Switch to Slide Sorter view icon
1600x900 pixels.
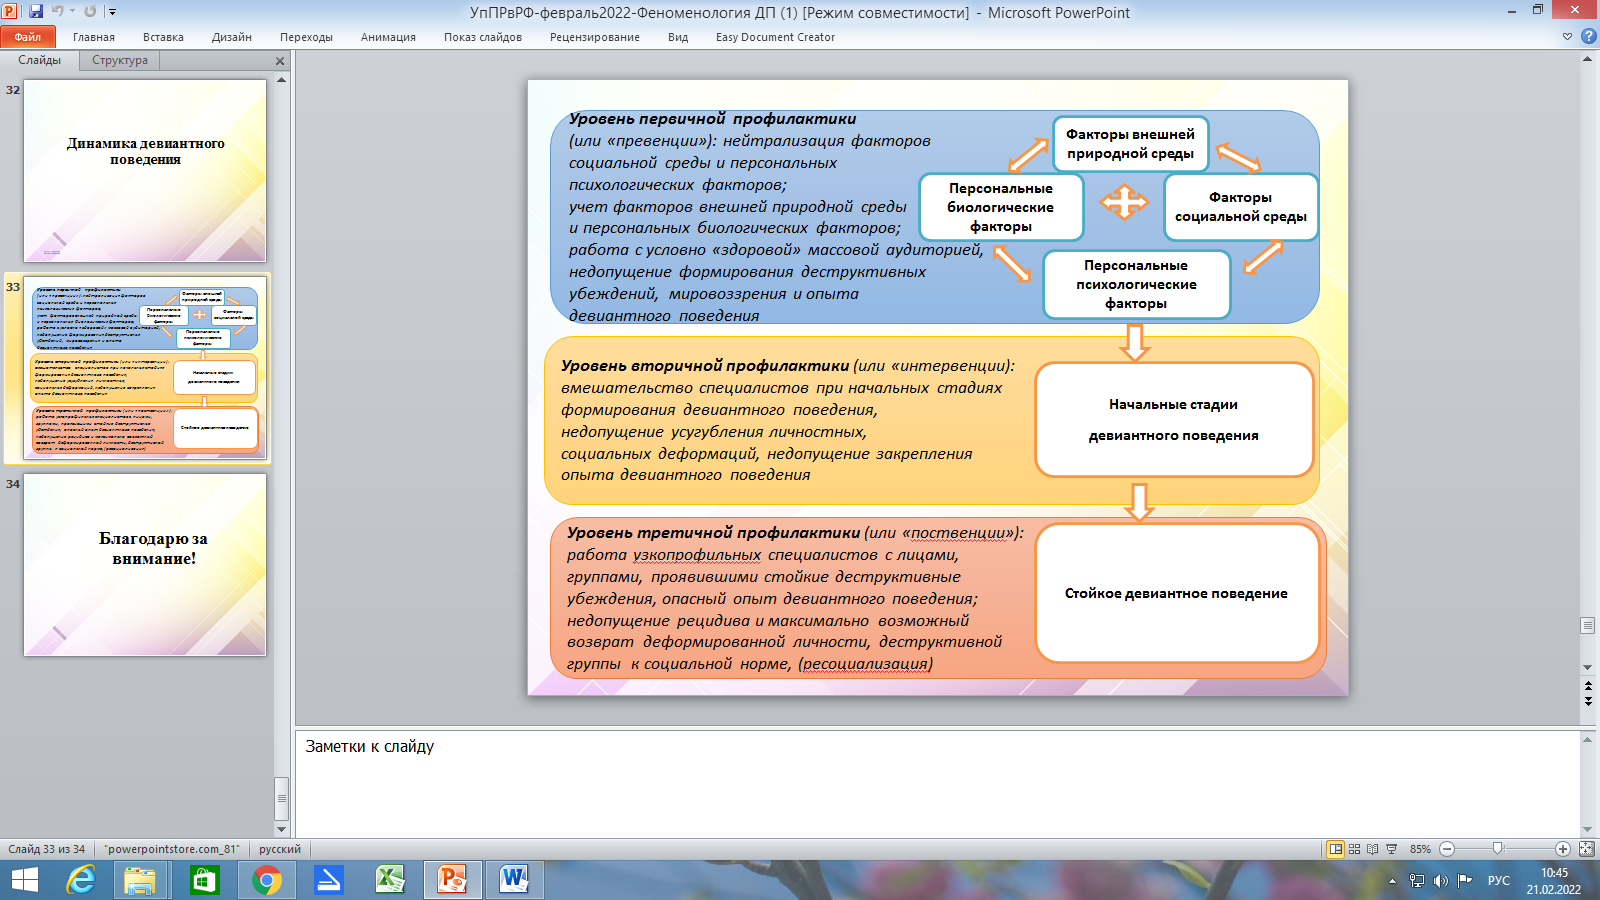pyautogui.click(x=1354, y=849)
